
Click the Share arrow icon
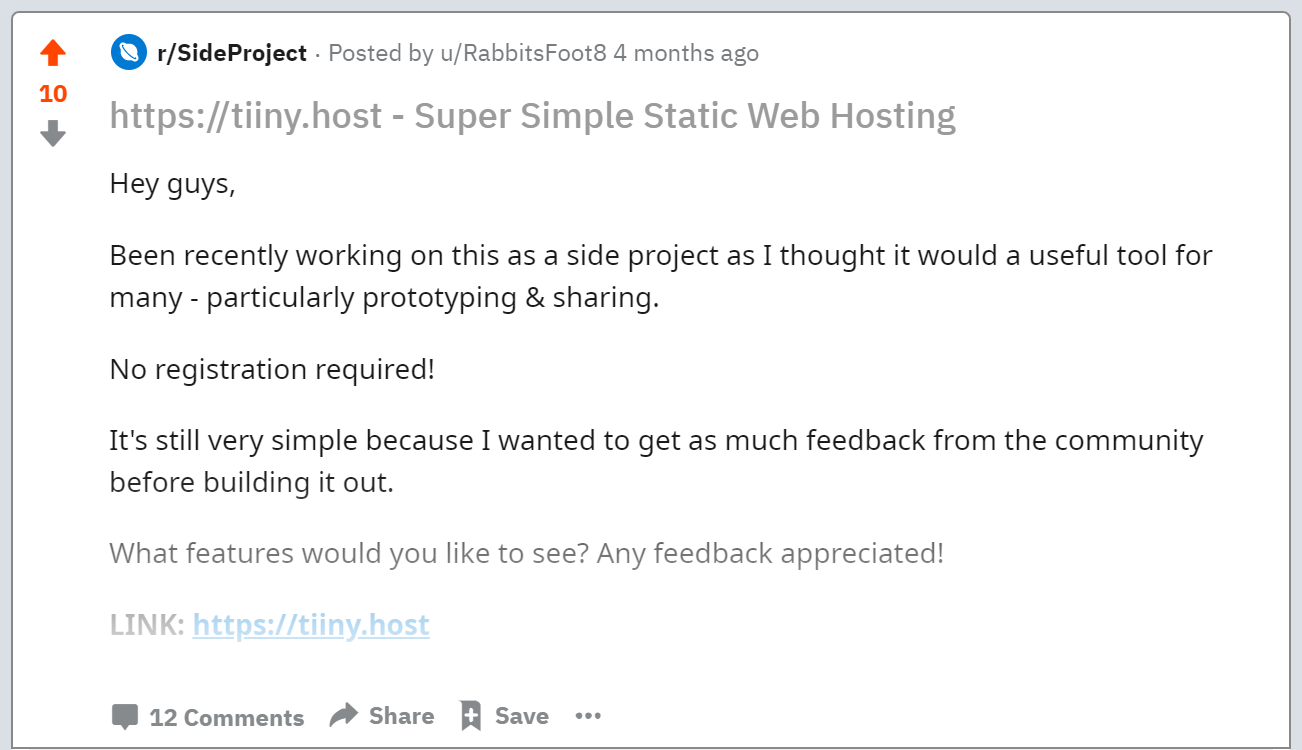click(x=344, y=715)
